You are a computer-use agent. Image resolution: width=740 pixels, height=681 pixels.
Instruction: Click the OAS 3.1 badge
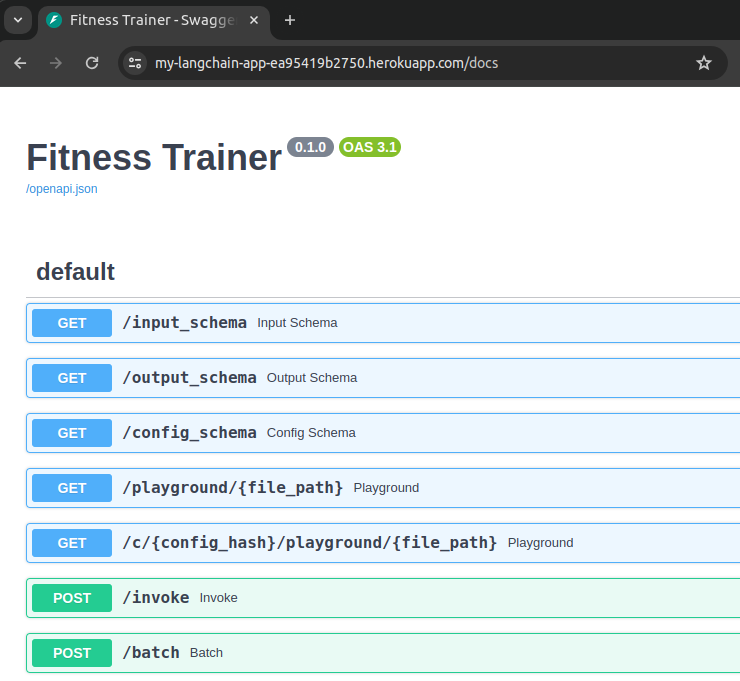[370, 147]
